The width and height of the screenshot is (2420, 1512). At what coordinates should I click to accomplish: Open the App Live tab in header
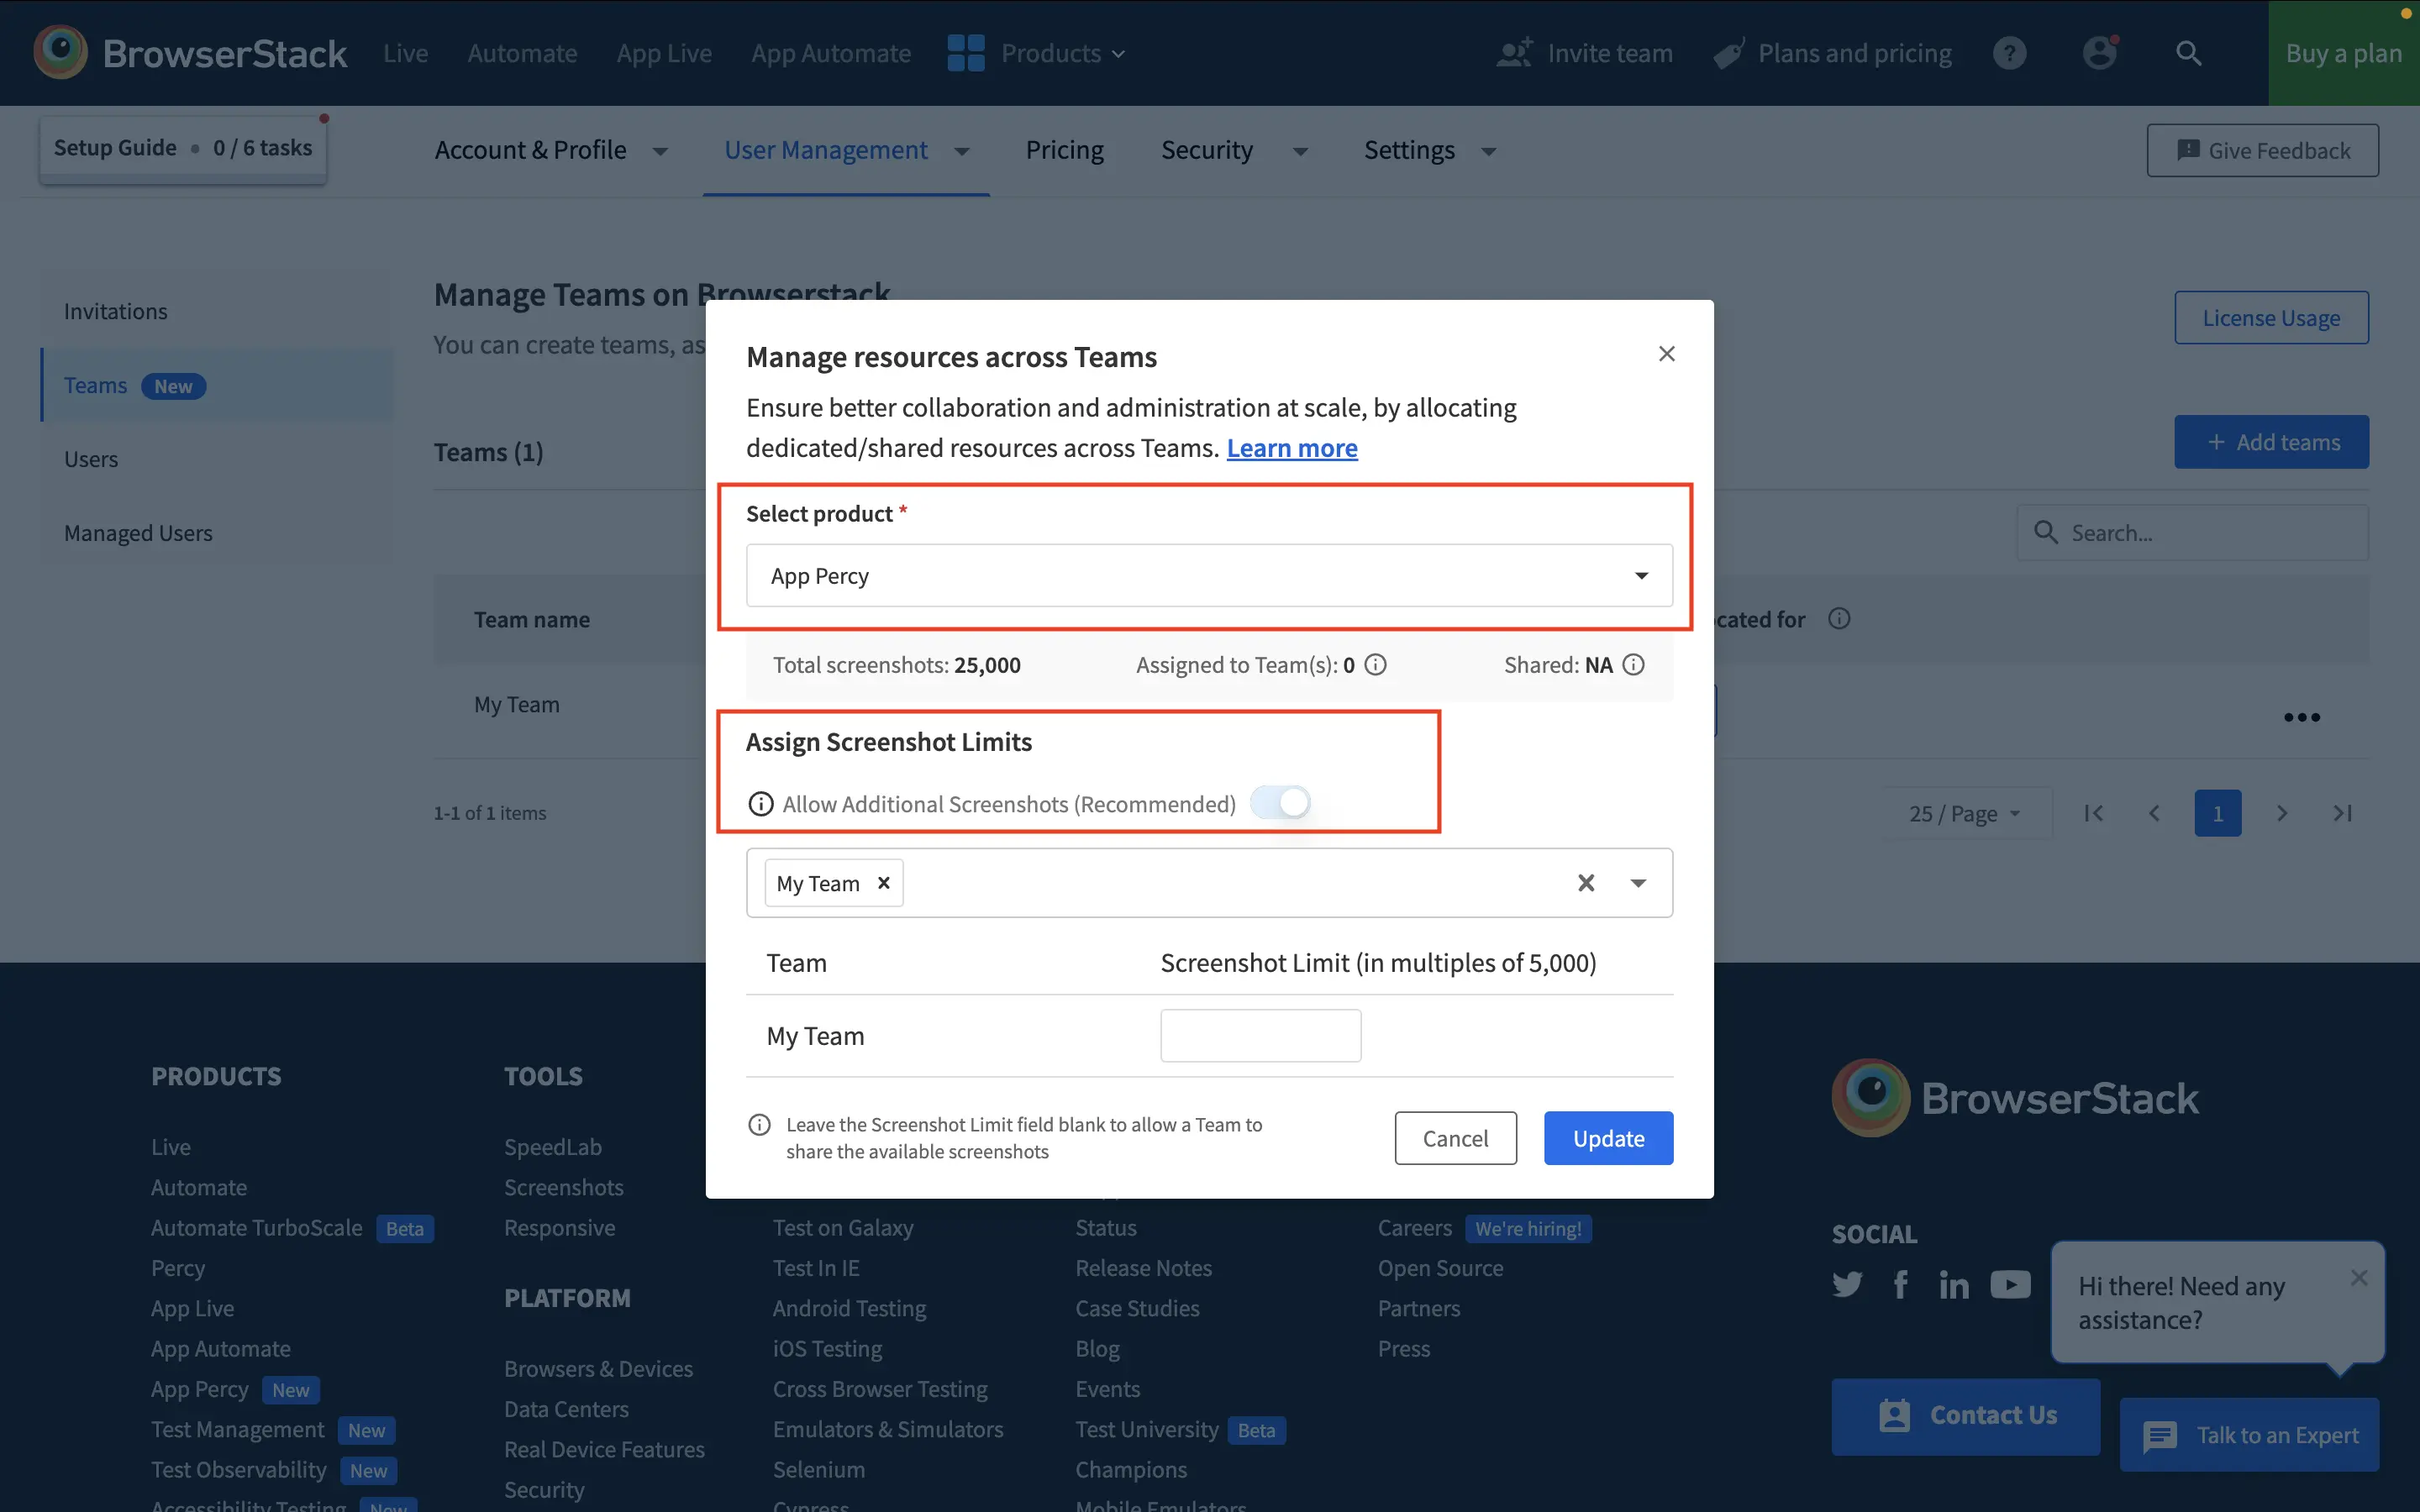(x=665, y=53)
